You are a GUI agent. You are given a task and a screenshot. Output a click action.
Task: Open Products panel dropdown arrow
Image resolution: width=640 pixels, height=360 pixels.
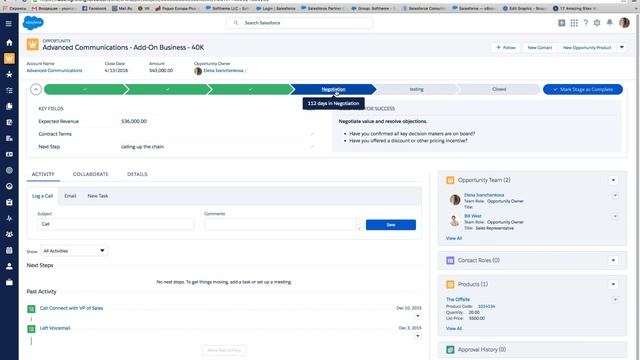[613, 284]
